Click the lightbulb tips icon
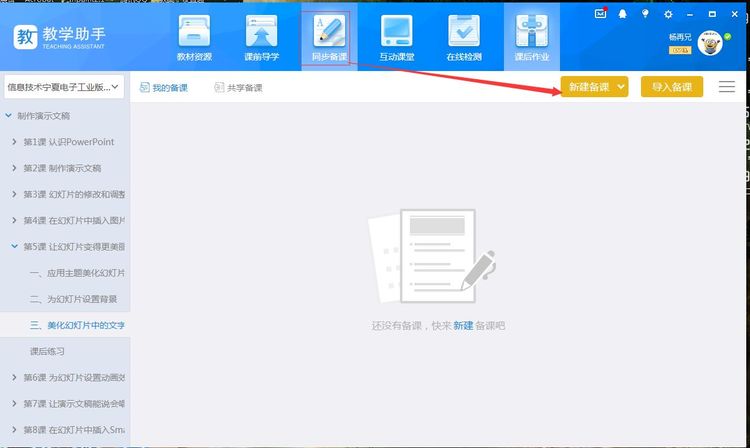 (x=645, y=14)
